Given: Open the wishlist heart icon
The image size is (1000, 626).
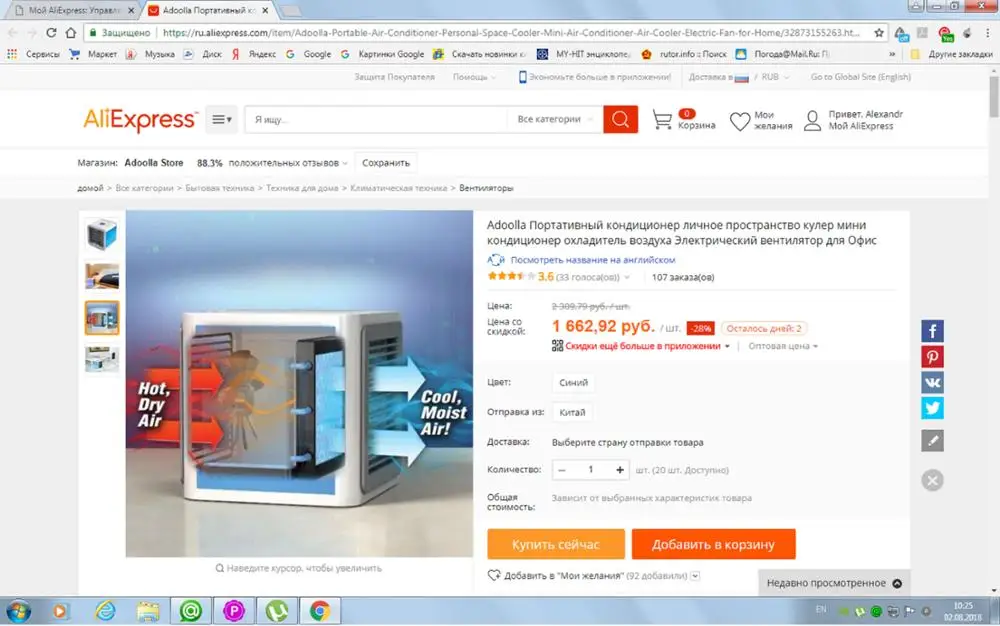Looking at the screenshot, I should pyautogui.click(x=739, y=120).
